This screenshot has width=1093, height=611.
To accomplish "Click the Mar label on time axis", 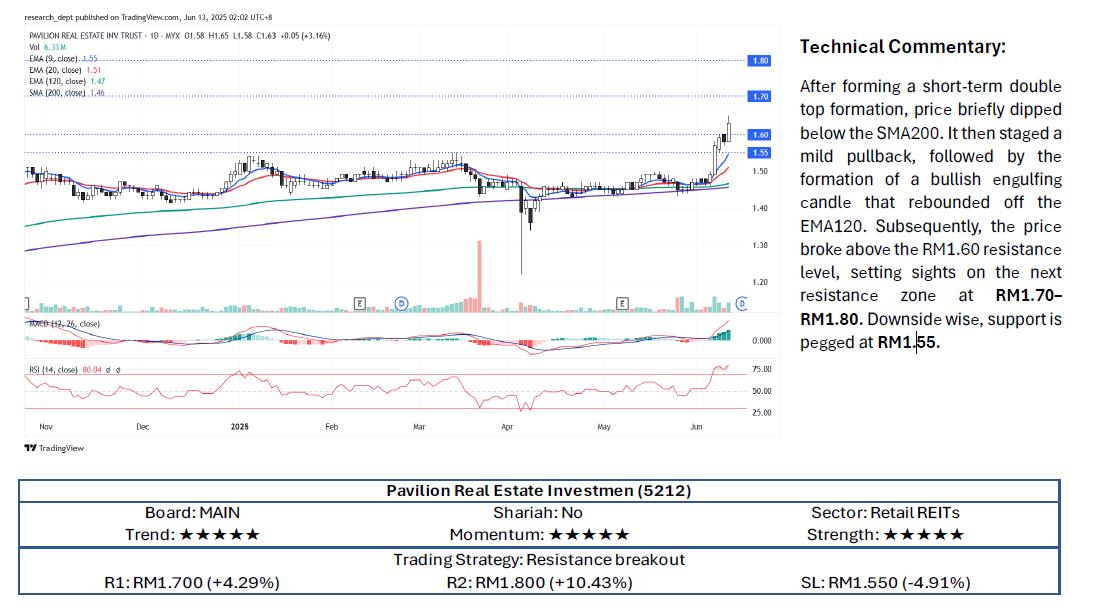I will point(419,426).
